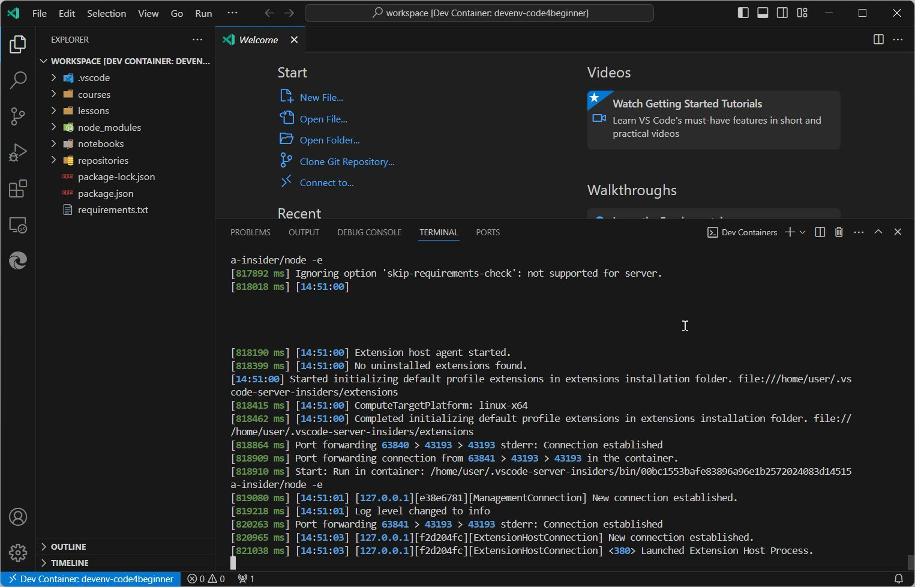
Task: Maximize panel size with chevron up
Action: point(878,232)
